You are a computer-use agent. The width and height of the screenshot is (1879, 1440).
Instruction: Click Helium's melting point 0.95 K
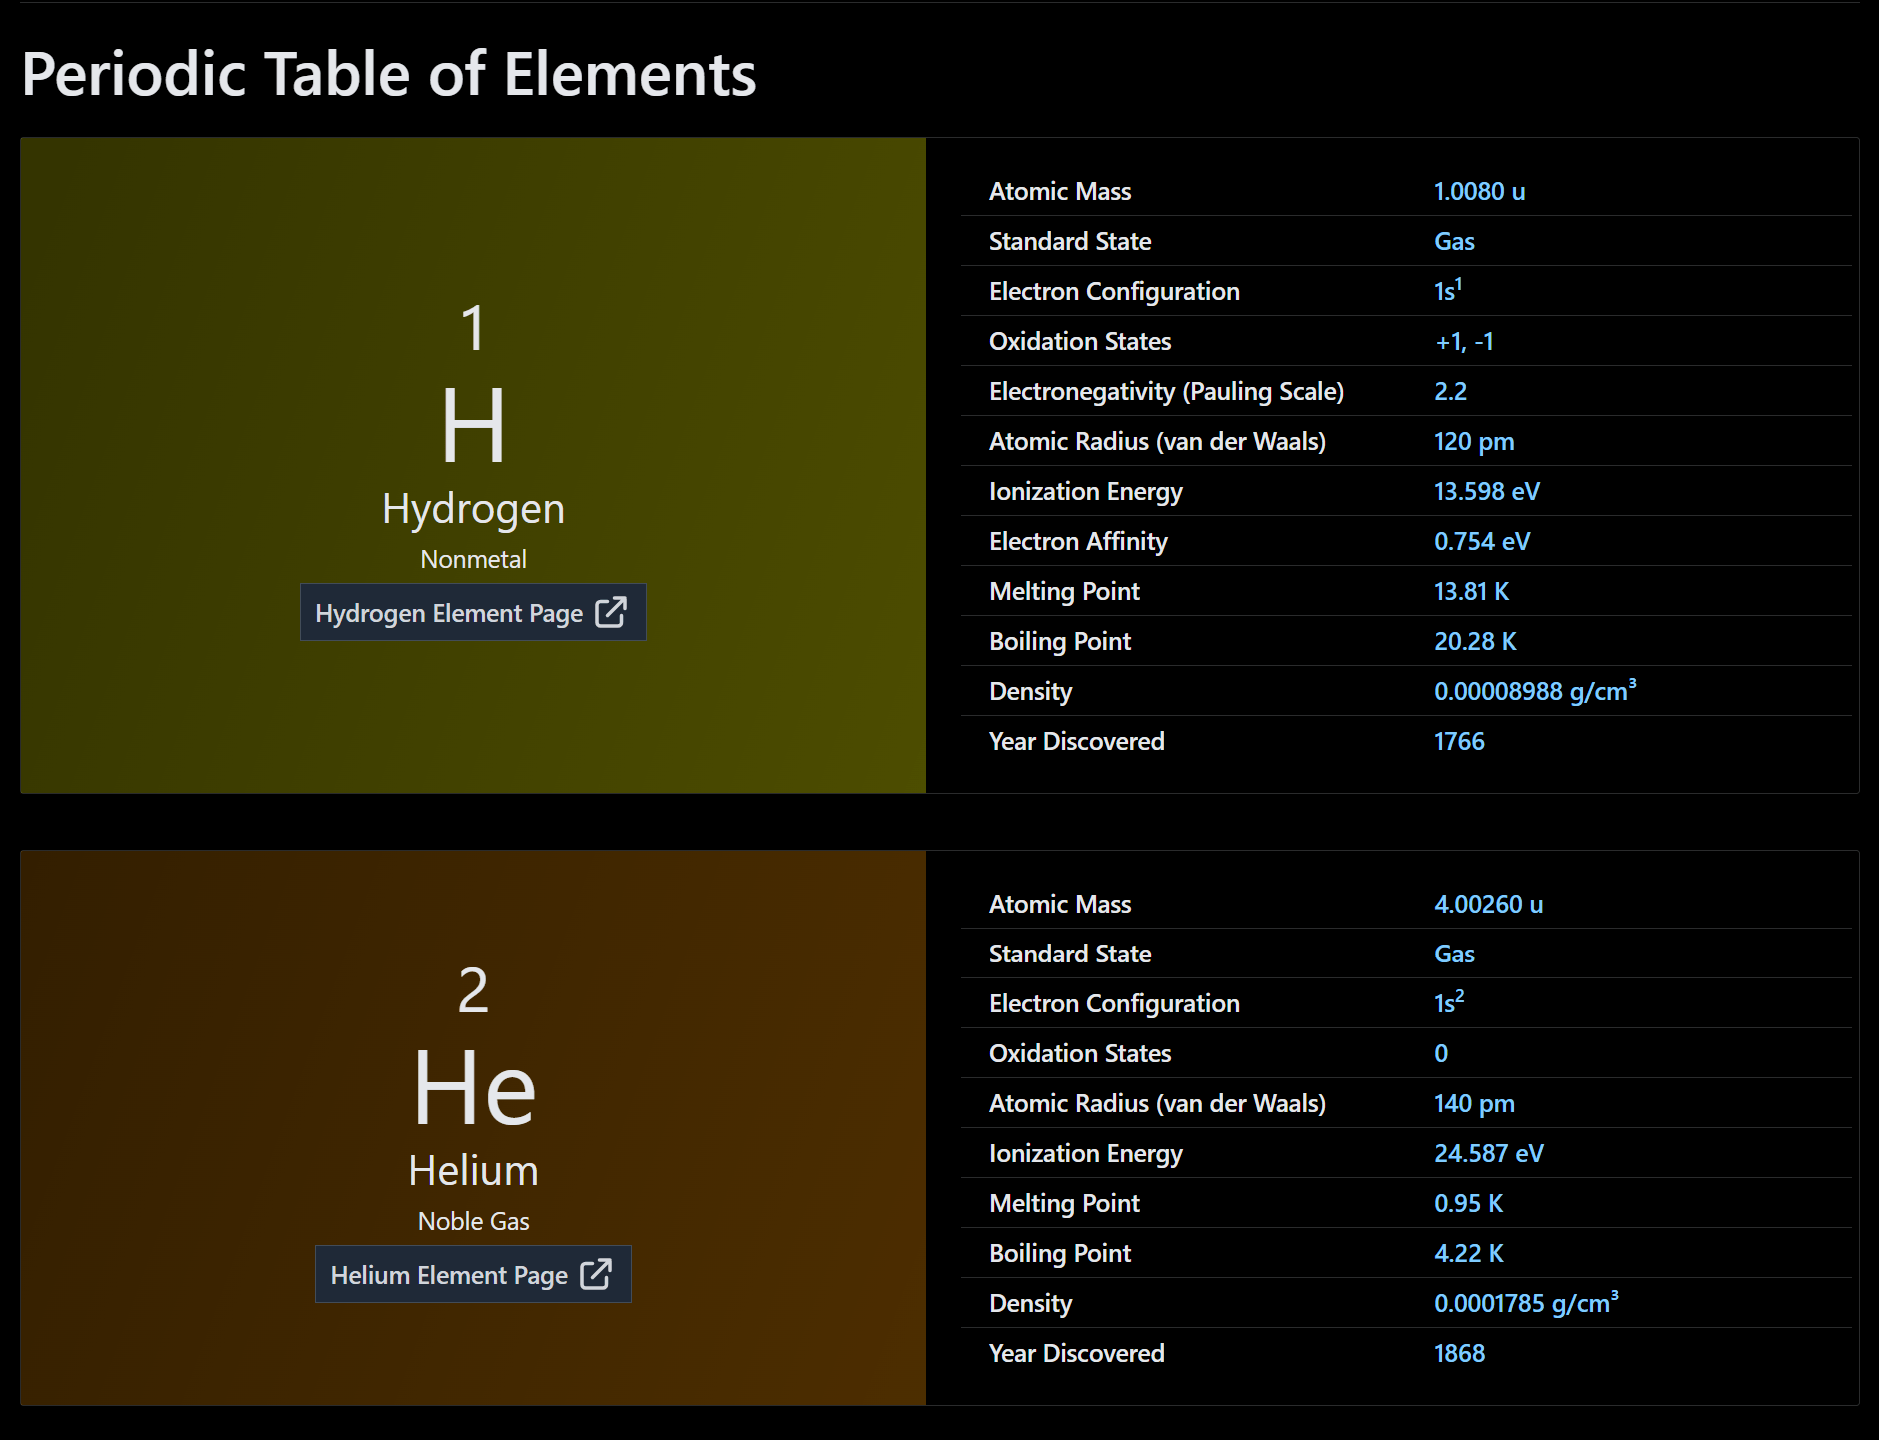click(x=1468, y=1203)
